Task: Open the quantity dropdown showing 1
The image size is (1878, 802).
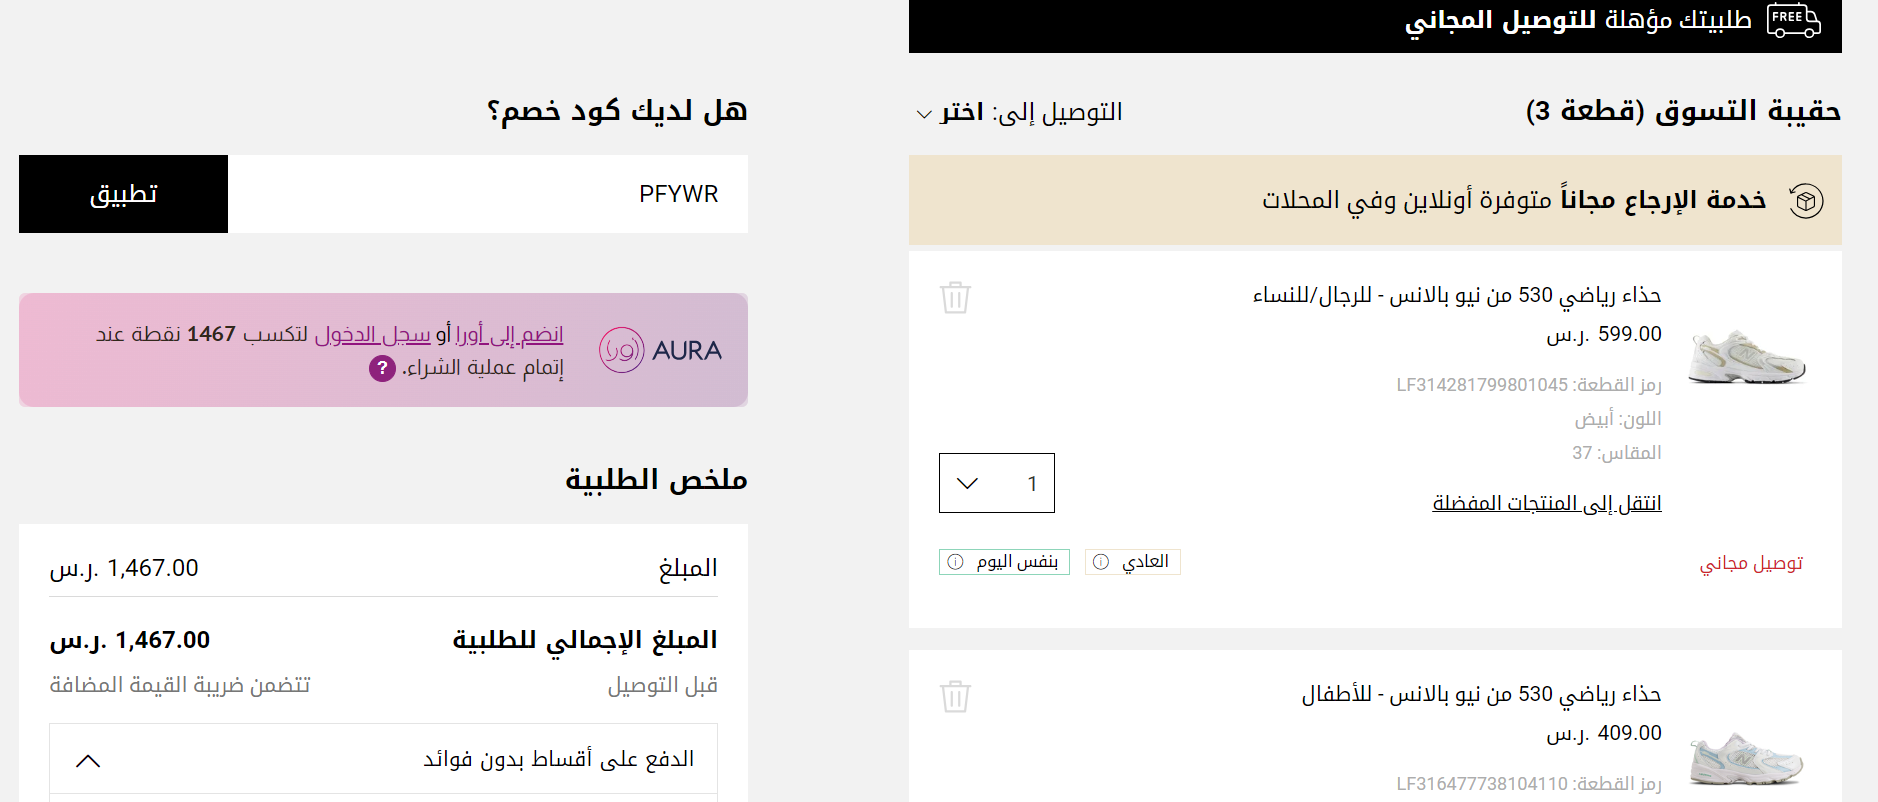Action: click(997, 483)
